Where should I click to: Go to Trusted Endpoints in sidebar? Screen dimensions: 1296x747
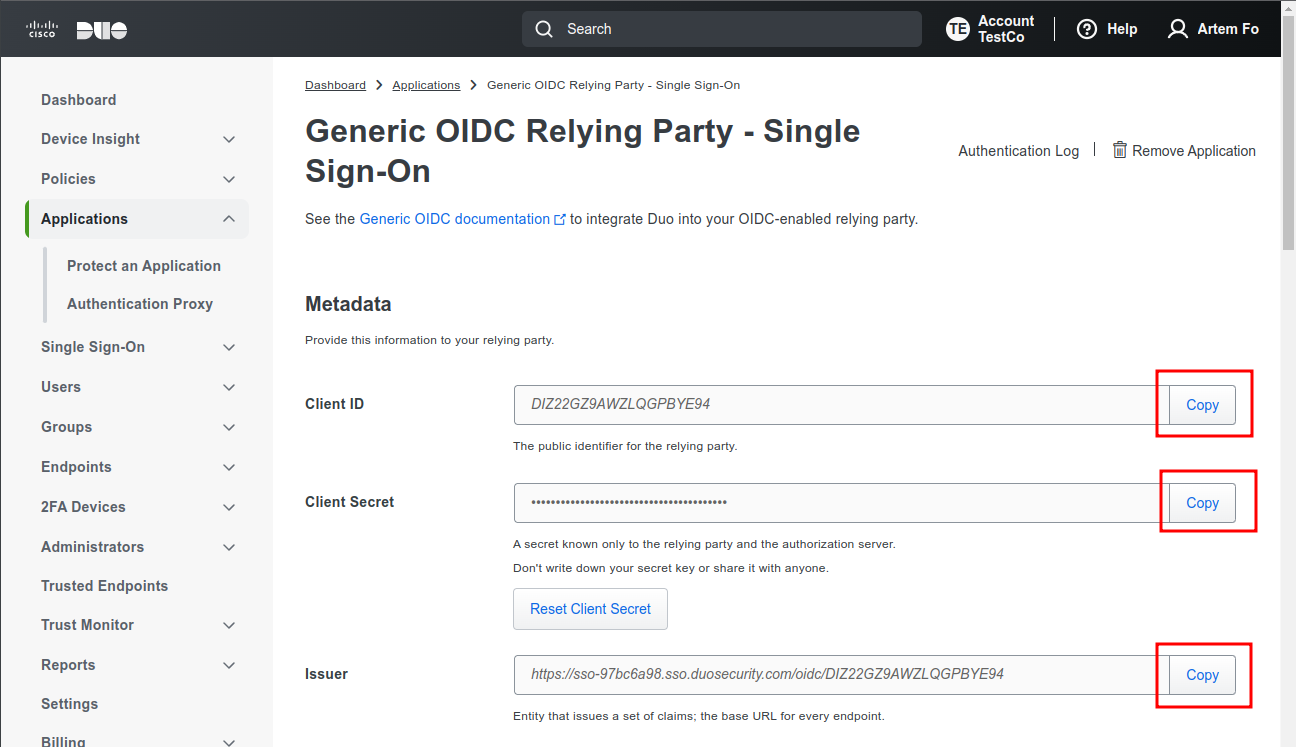104,586
